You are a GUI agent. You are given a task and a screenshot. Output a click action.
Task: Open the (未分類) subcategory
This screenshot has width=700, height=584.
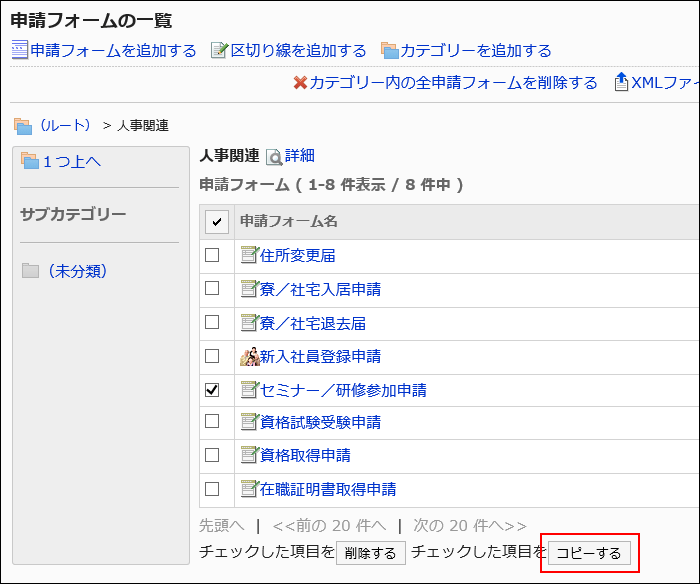coord(77,271)
